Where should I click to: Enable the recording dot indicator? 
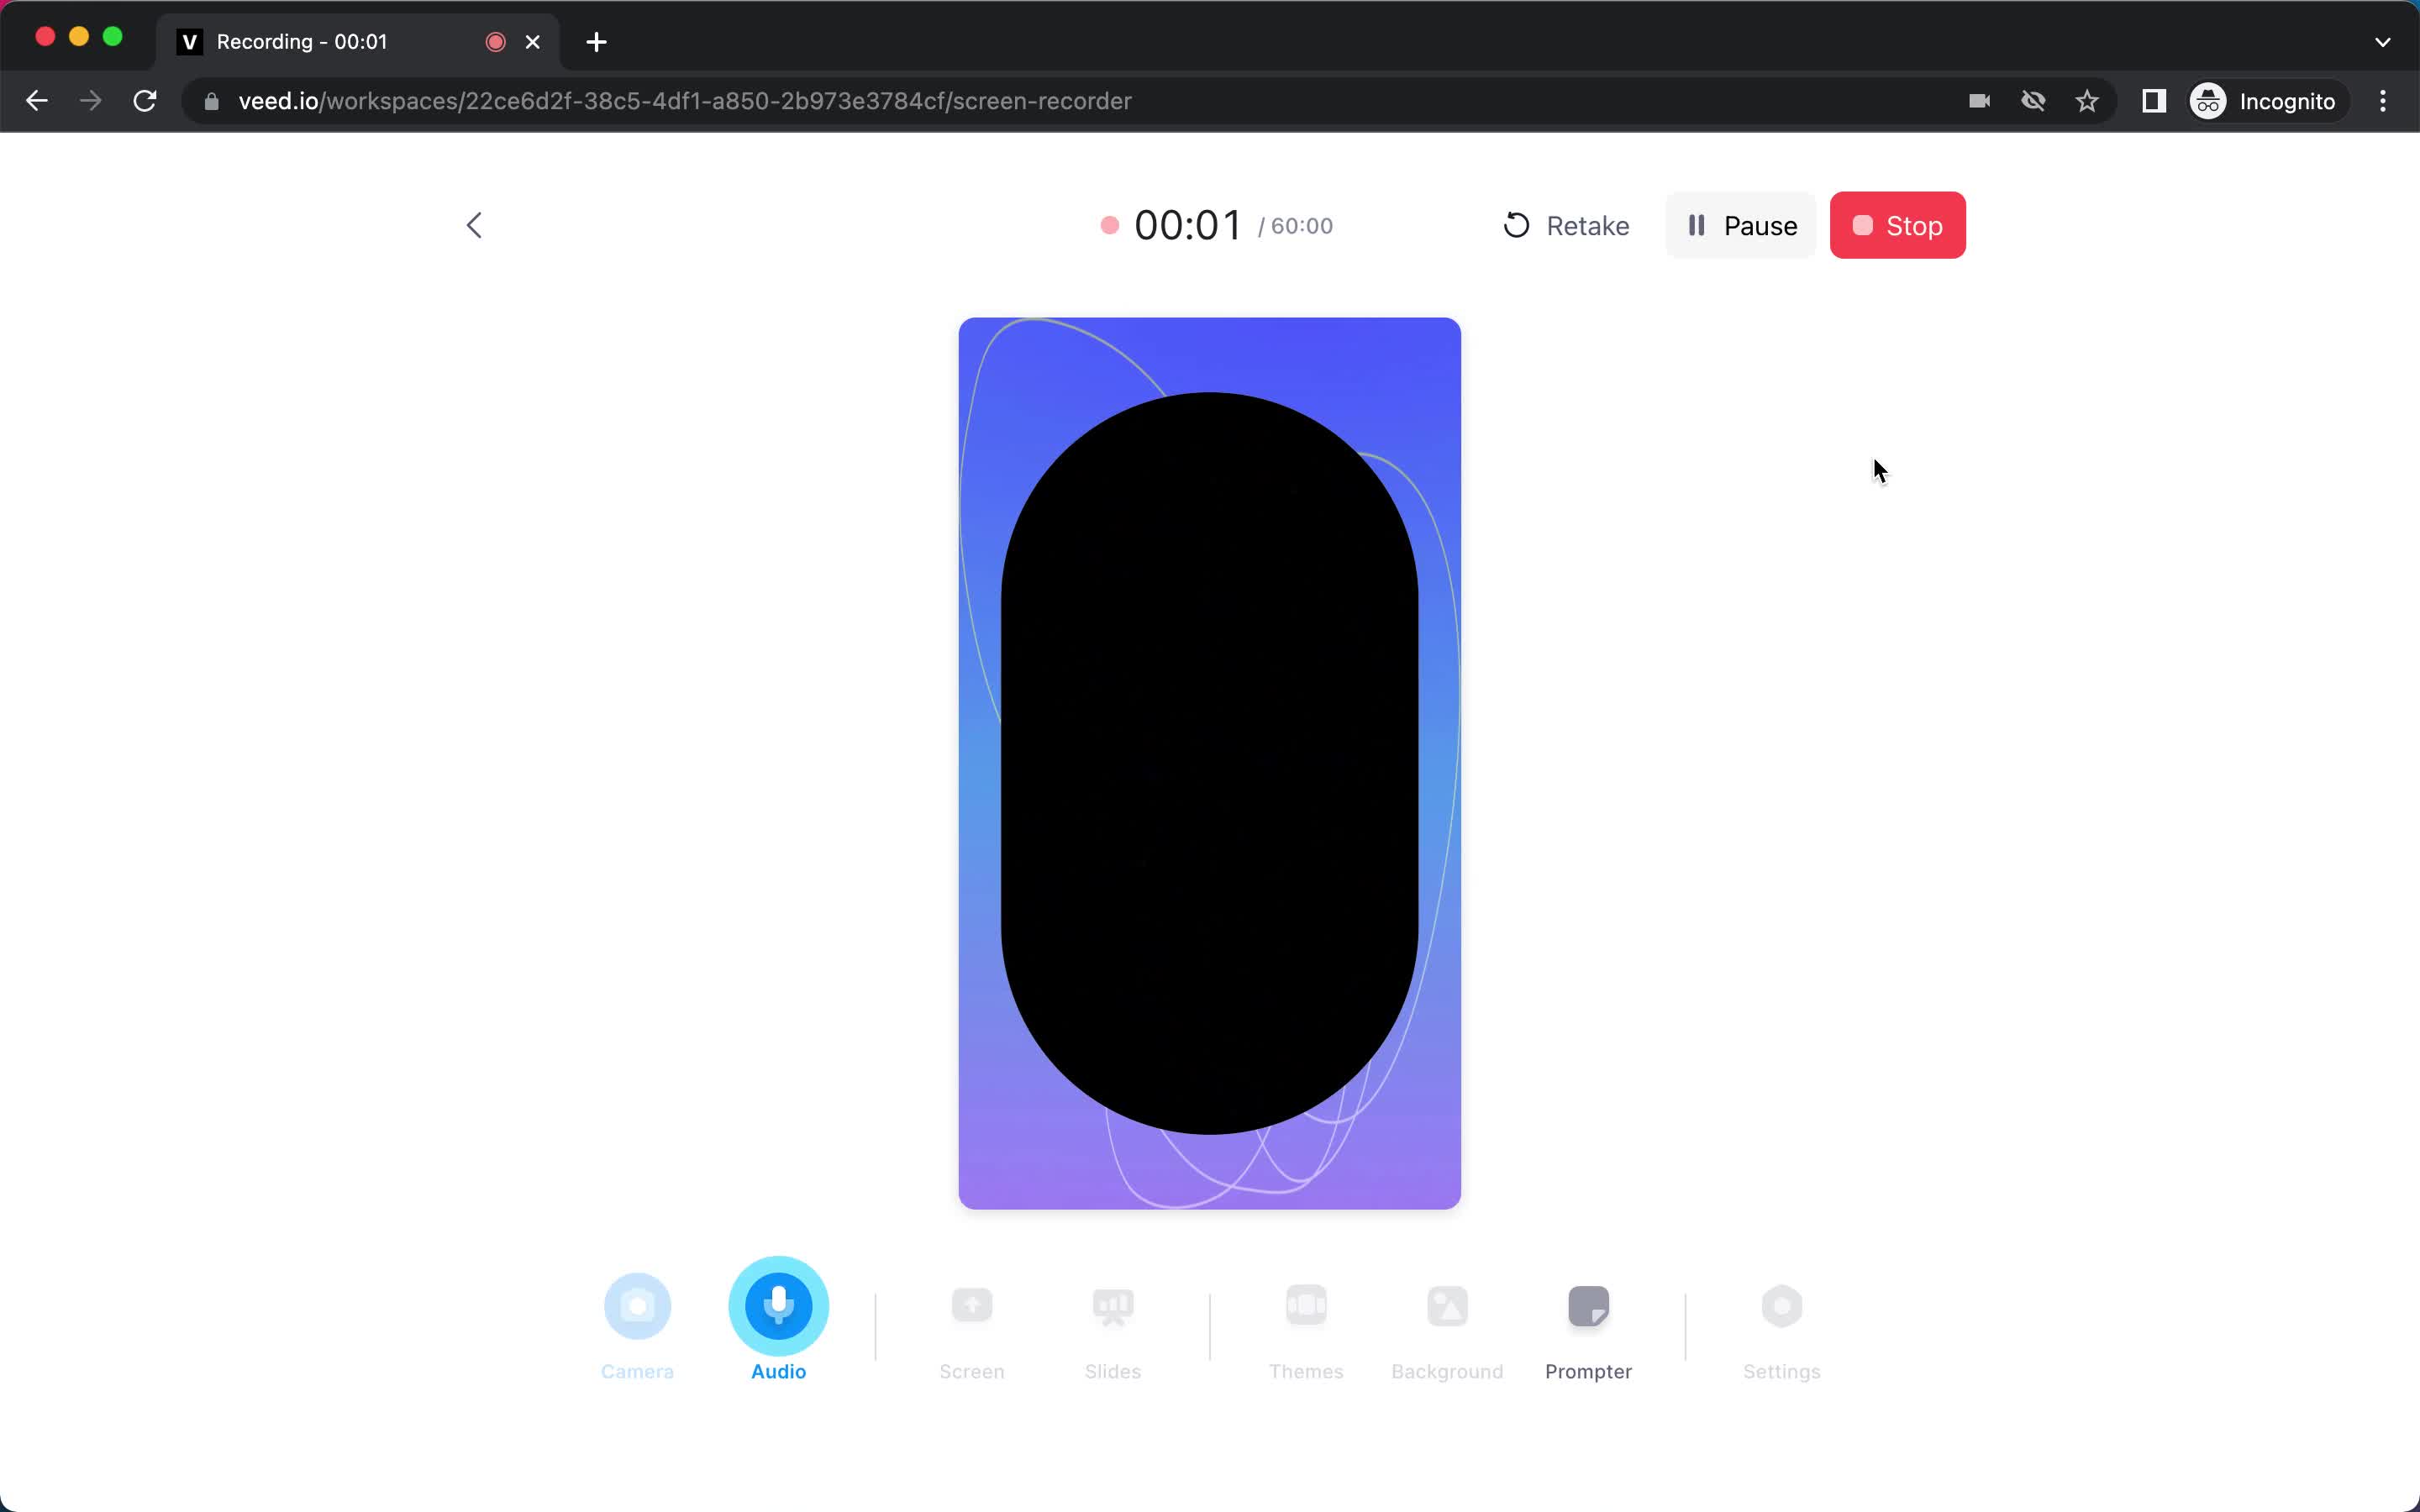coord(1108,225)
